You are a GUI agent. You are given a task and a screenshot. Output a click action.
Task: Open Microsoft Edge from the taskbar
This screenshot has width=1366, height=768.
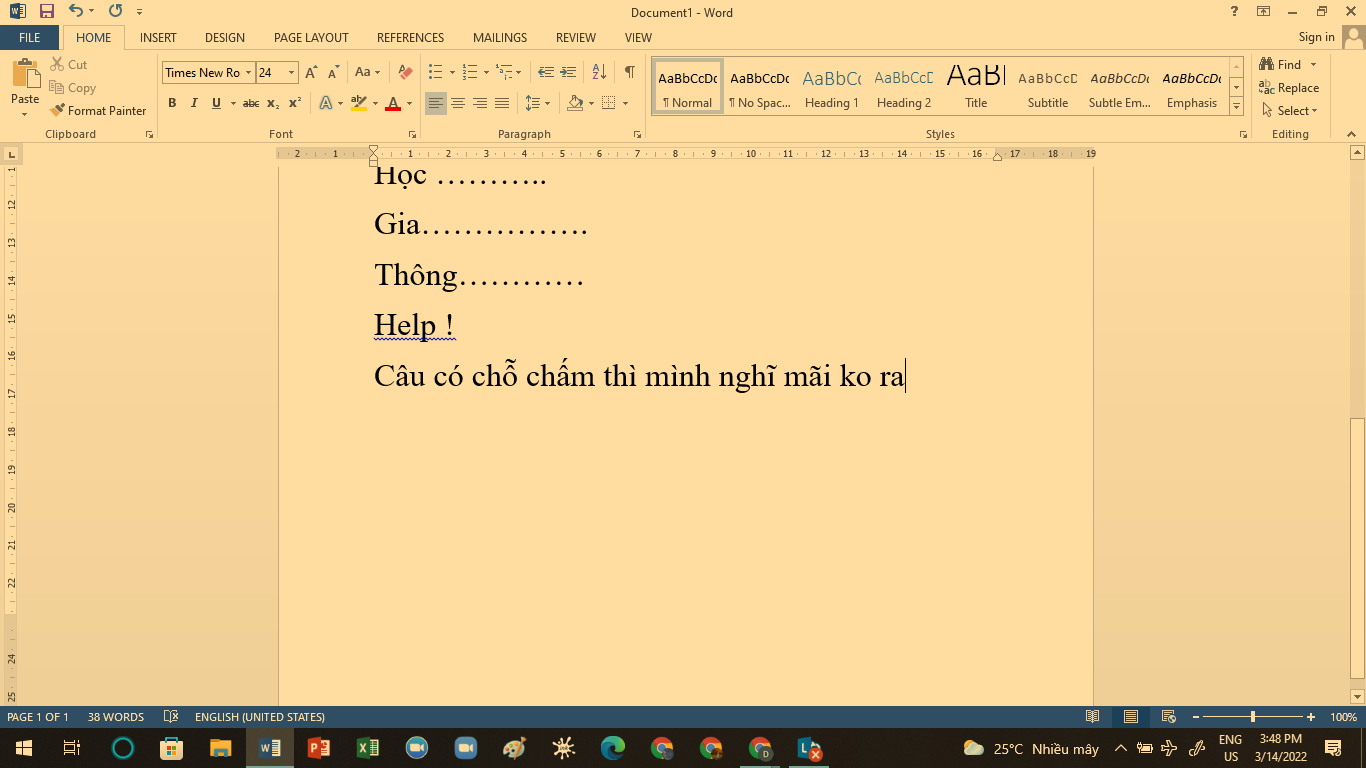[613, 748]
